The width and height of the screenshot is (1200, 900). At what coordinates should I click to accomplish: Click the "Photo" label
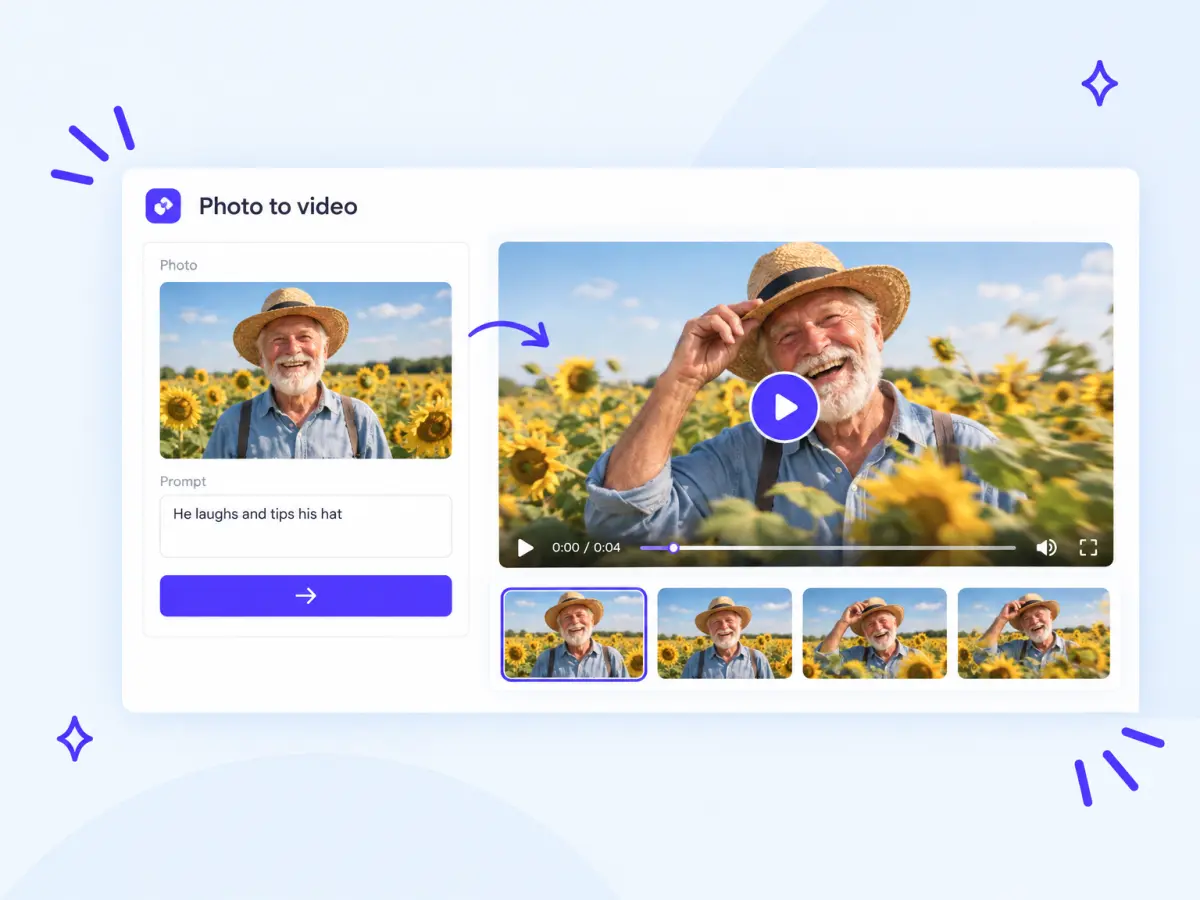pyautogui.click(x=179, y=265)
